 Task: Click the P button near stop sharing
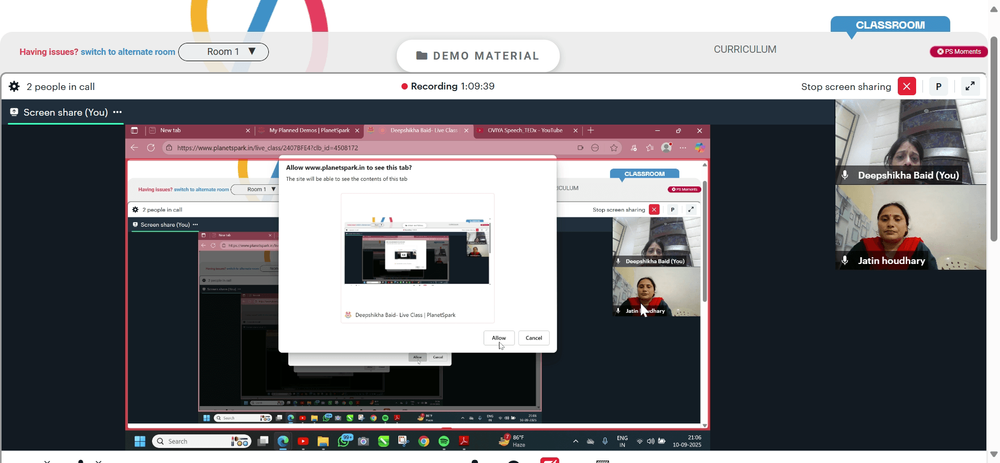[938, 86]
